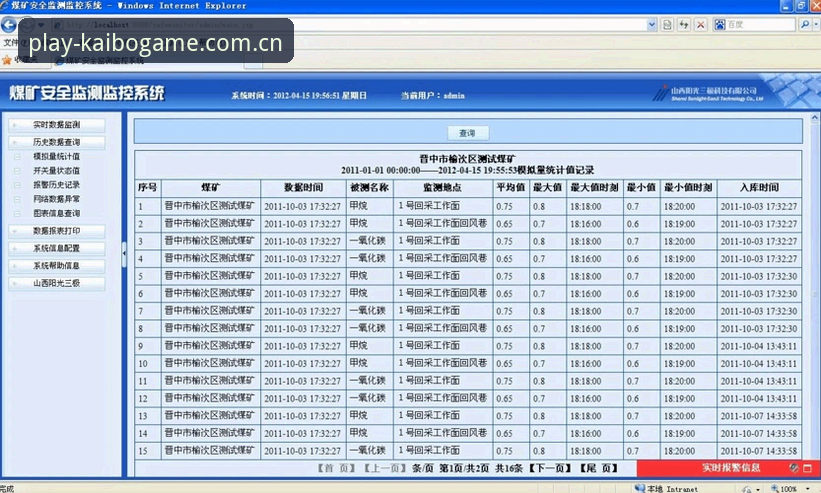This screenshot has height=493, width=821.
Task: Stop loading with the red X icon
Action: pos(701,25)
